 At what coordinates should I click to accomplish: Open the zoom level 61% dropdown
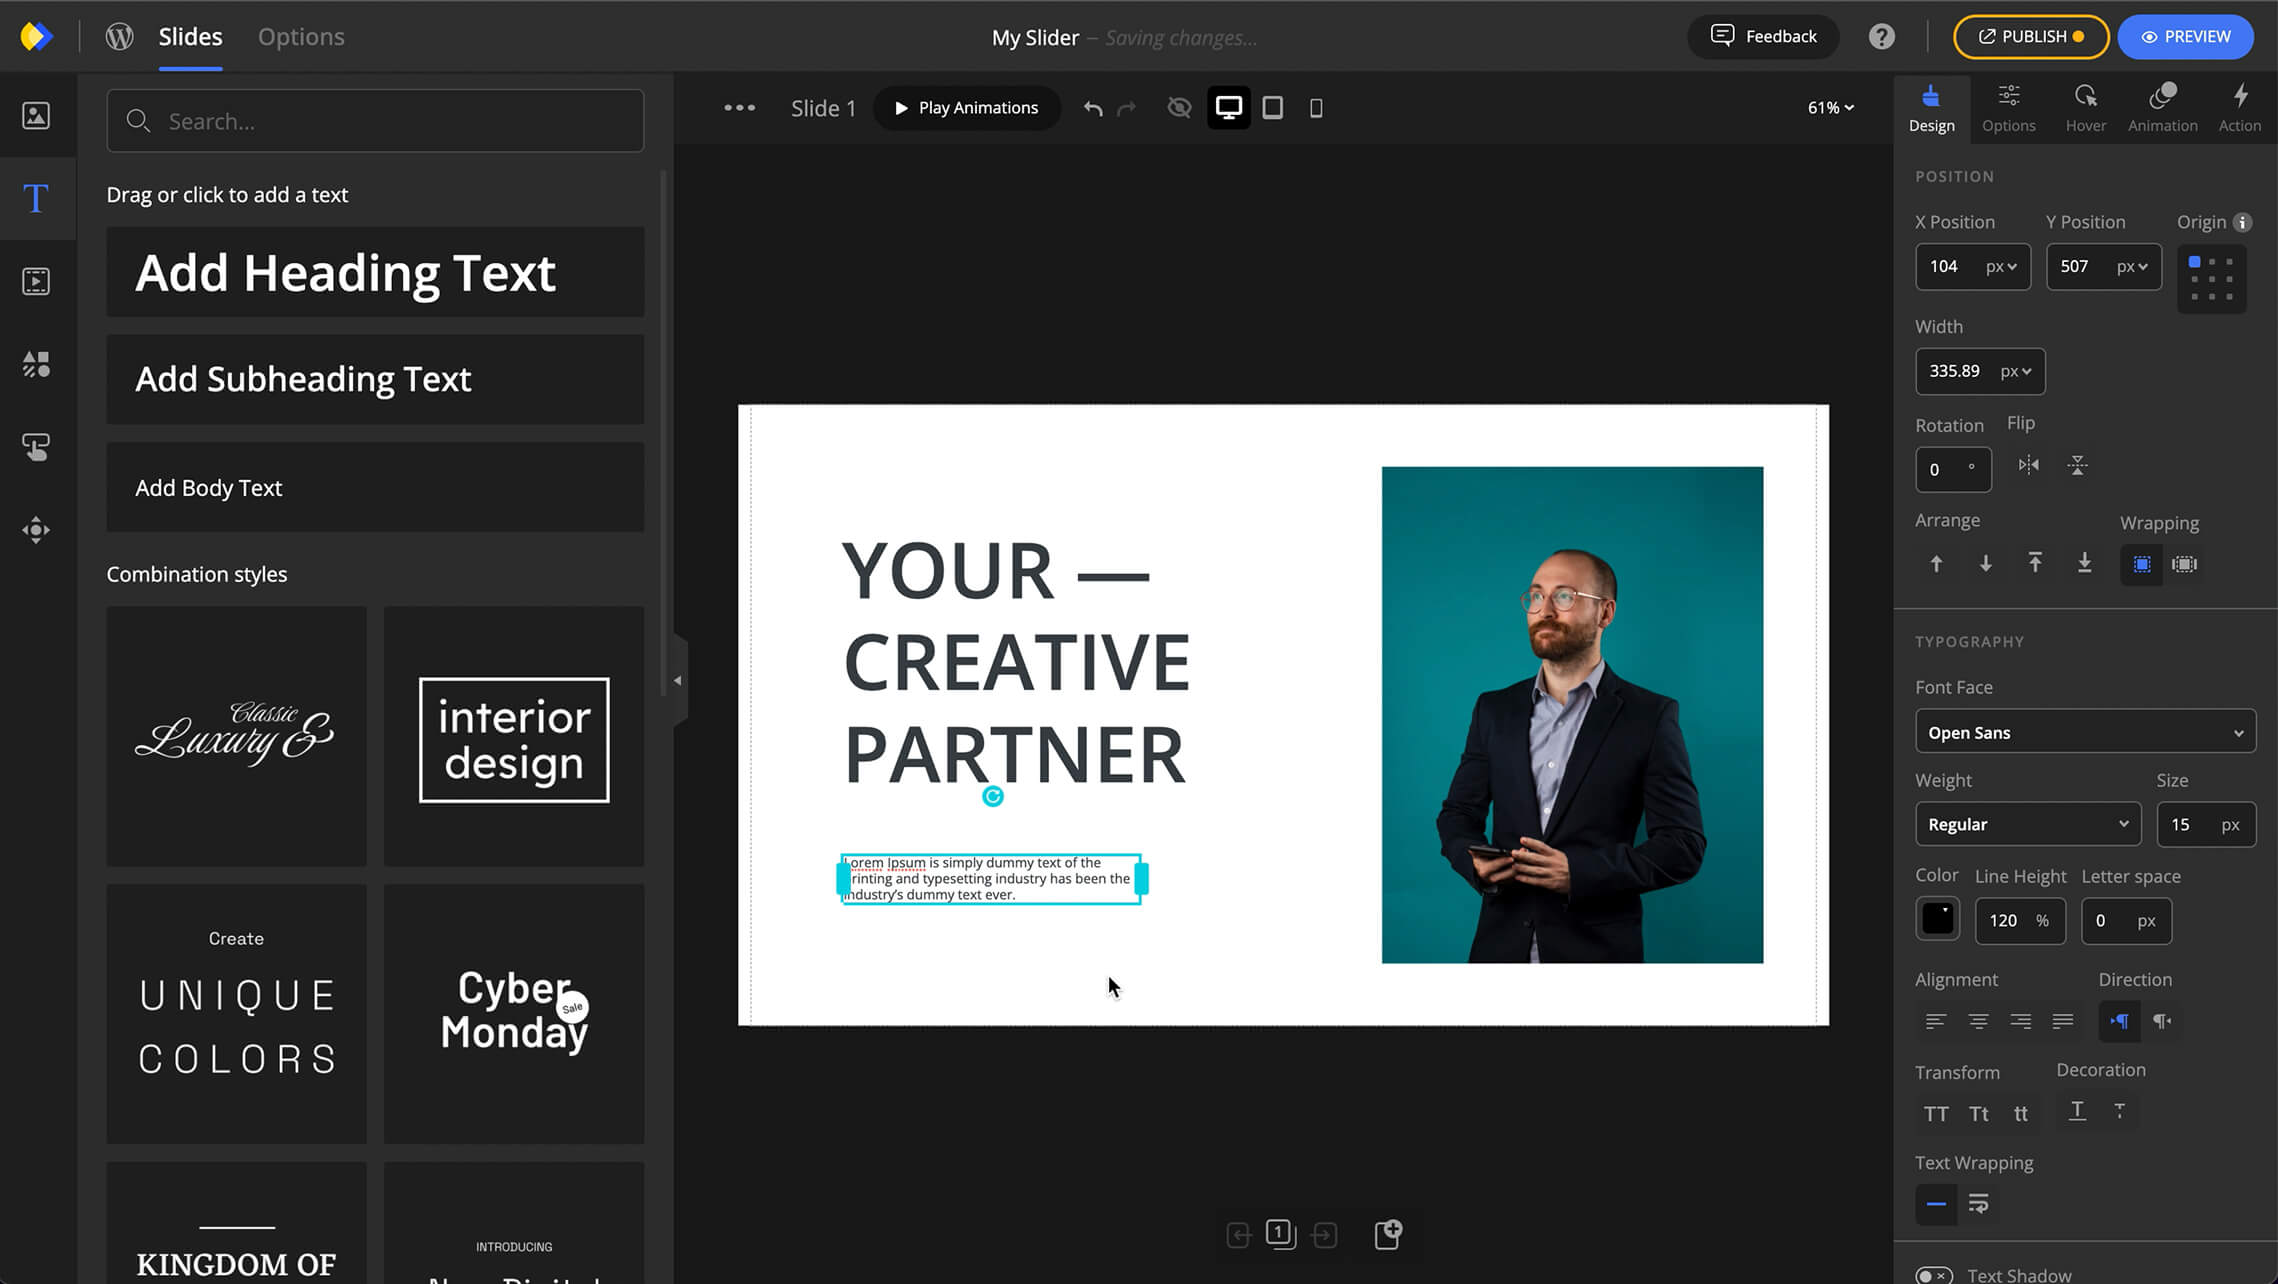coord(1831,108)
